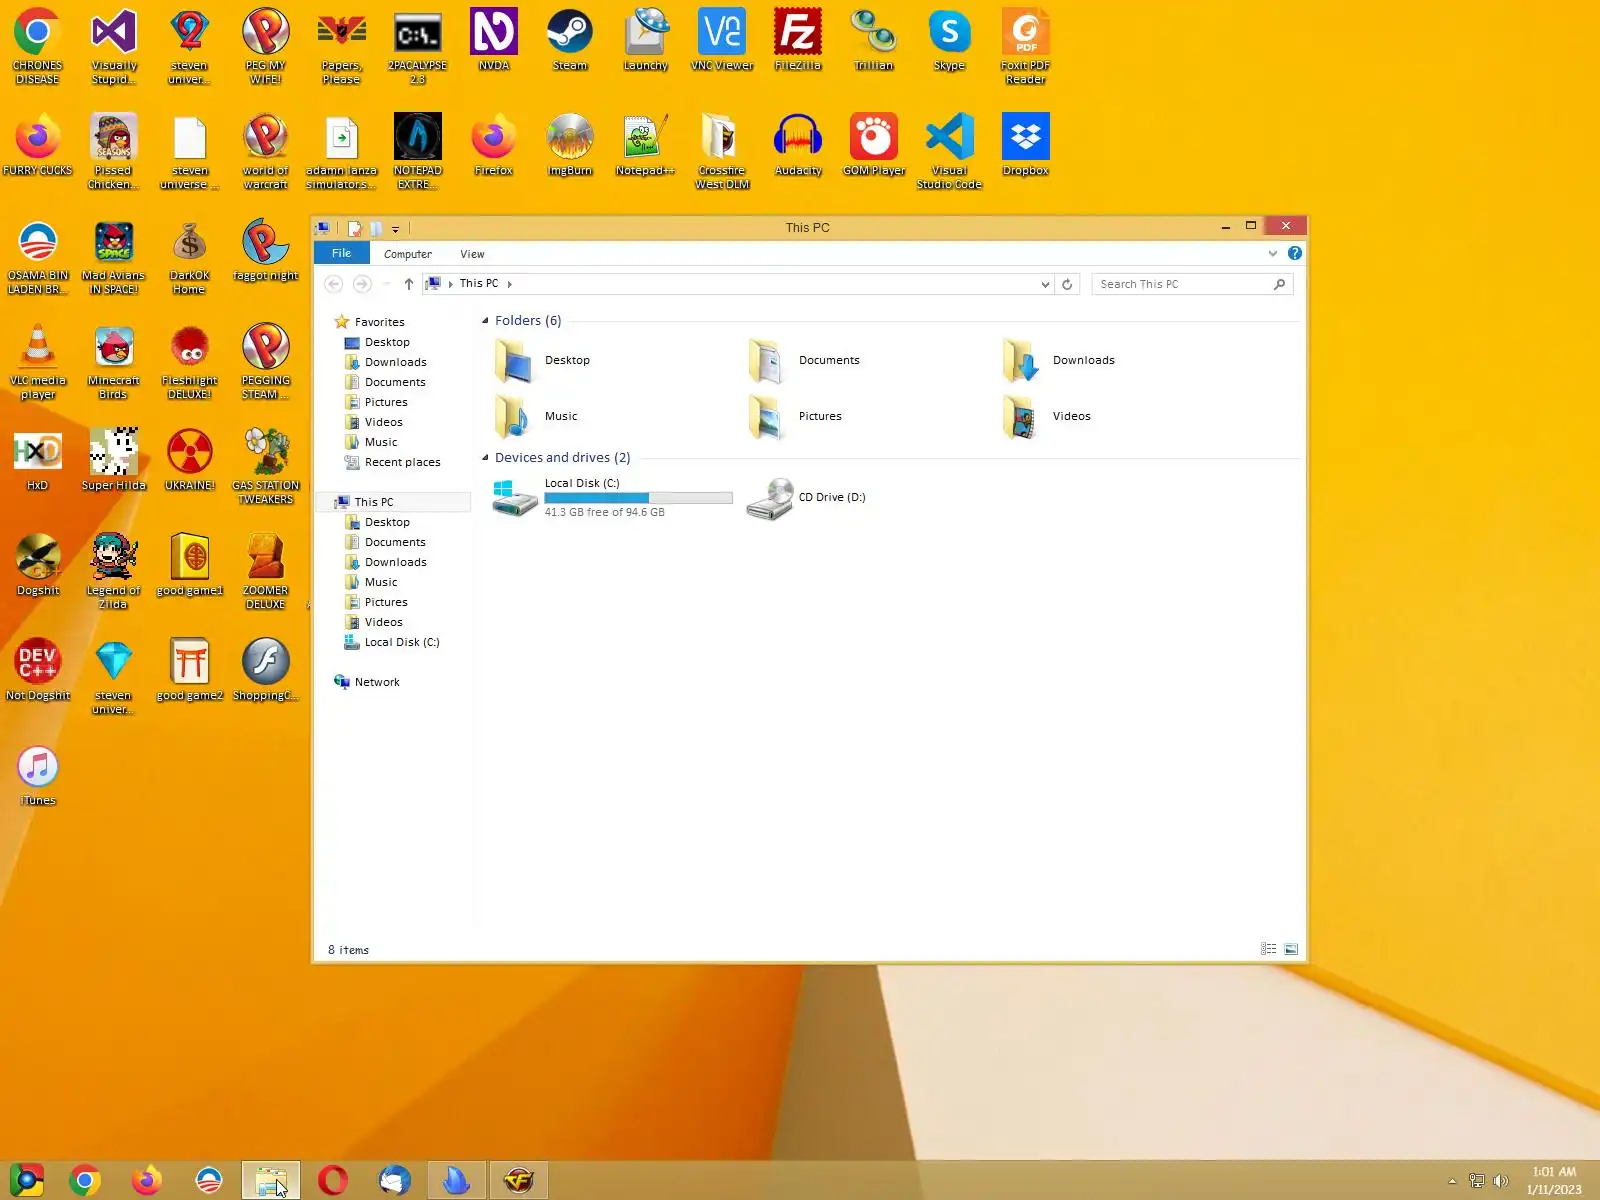Open the taskbar clock and date
The width and height of the screenshot is (1600, 1200).
point(1554,1181)
